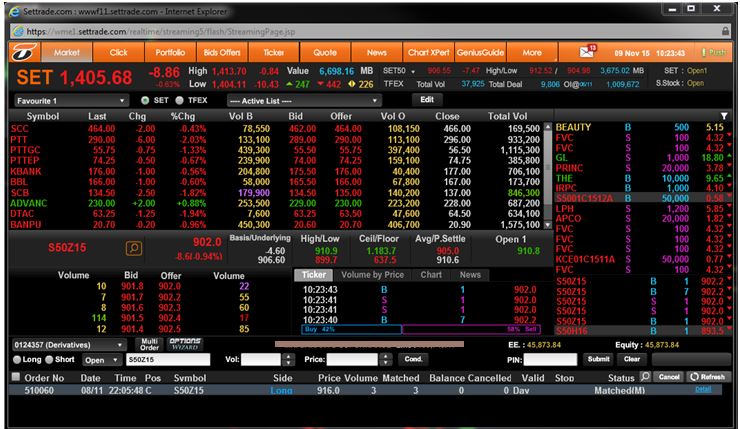This screenshot has height=429, width=740.
Task: Choose the Long position radio button
Action: pos(17,360)
